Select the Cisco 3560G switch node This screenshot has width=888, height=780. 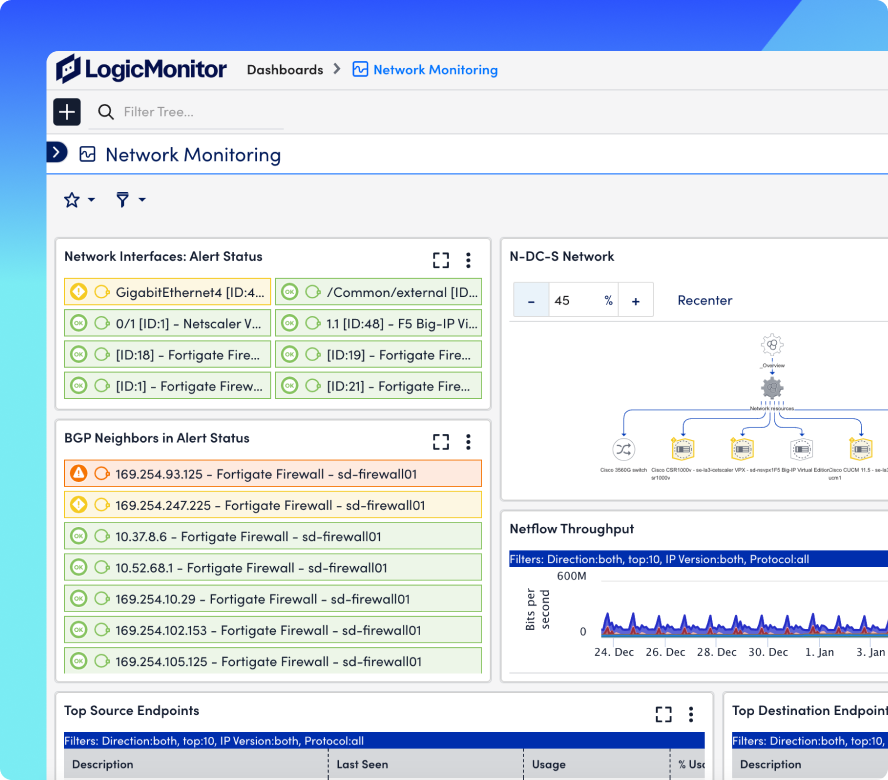624,450
